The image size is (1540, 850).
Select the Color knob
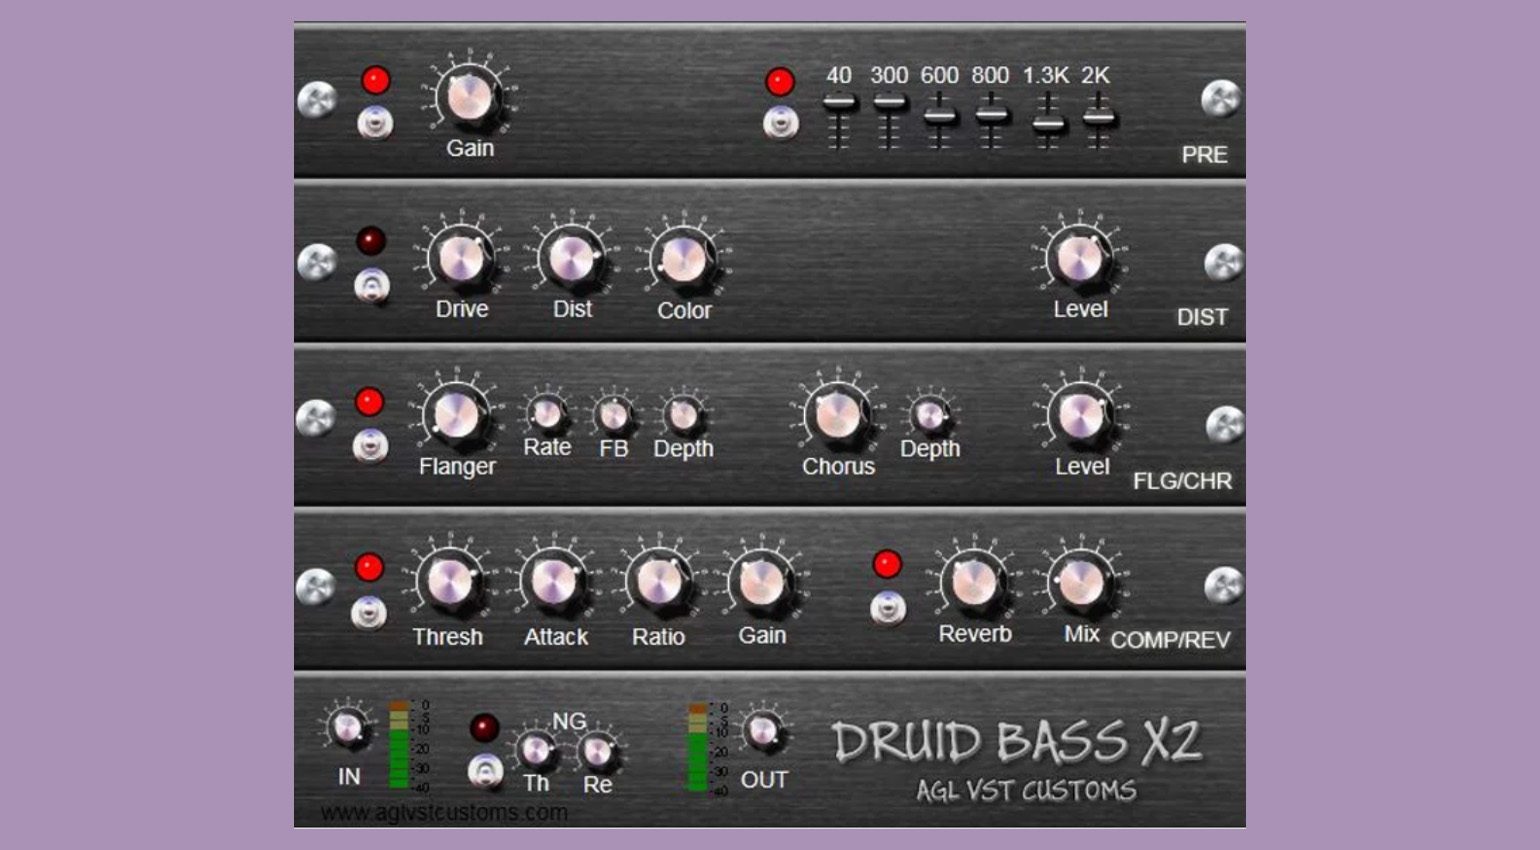(684, 259)
